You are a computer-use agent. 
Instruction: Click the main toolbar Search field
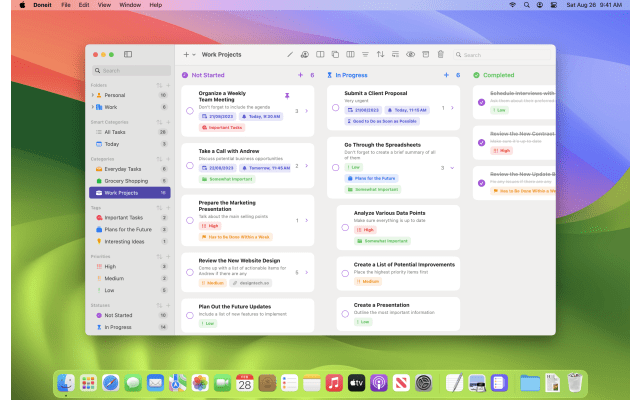[x=502, y=55]
